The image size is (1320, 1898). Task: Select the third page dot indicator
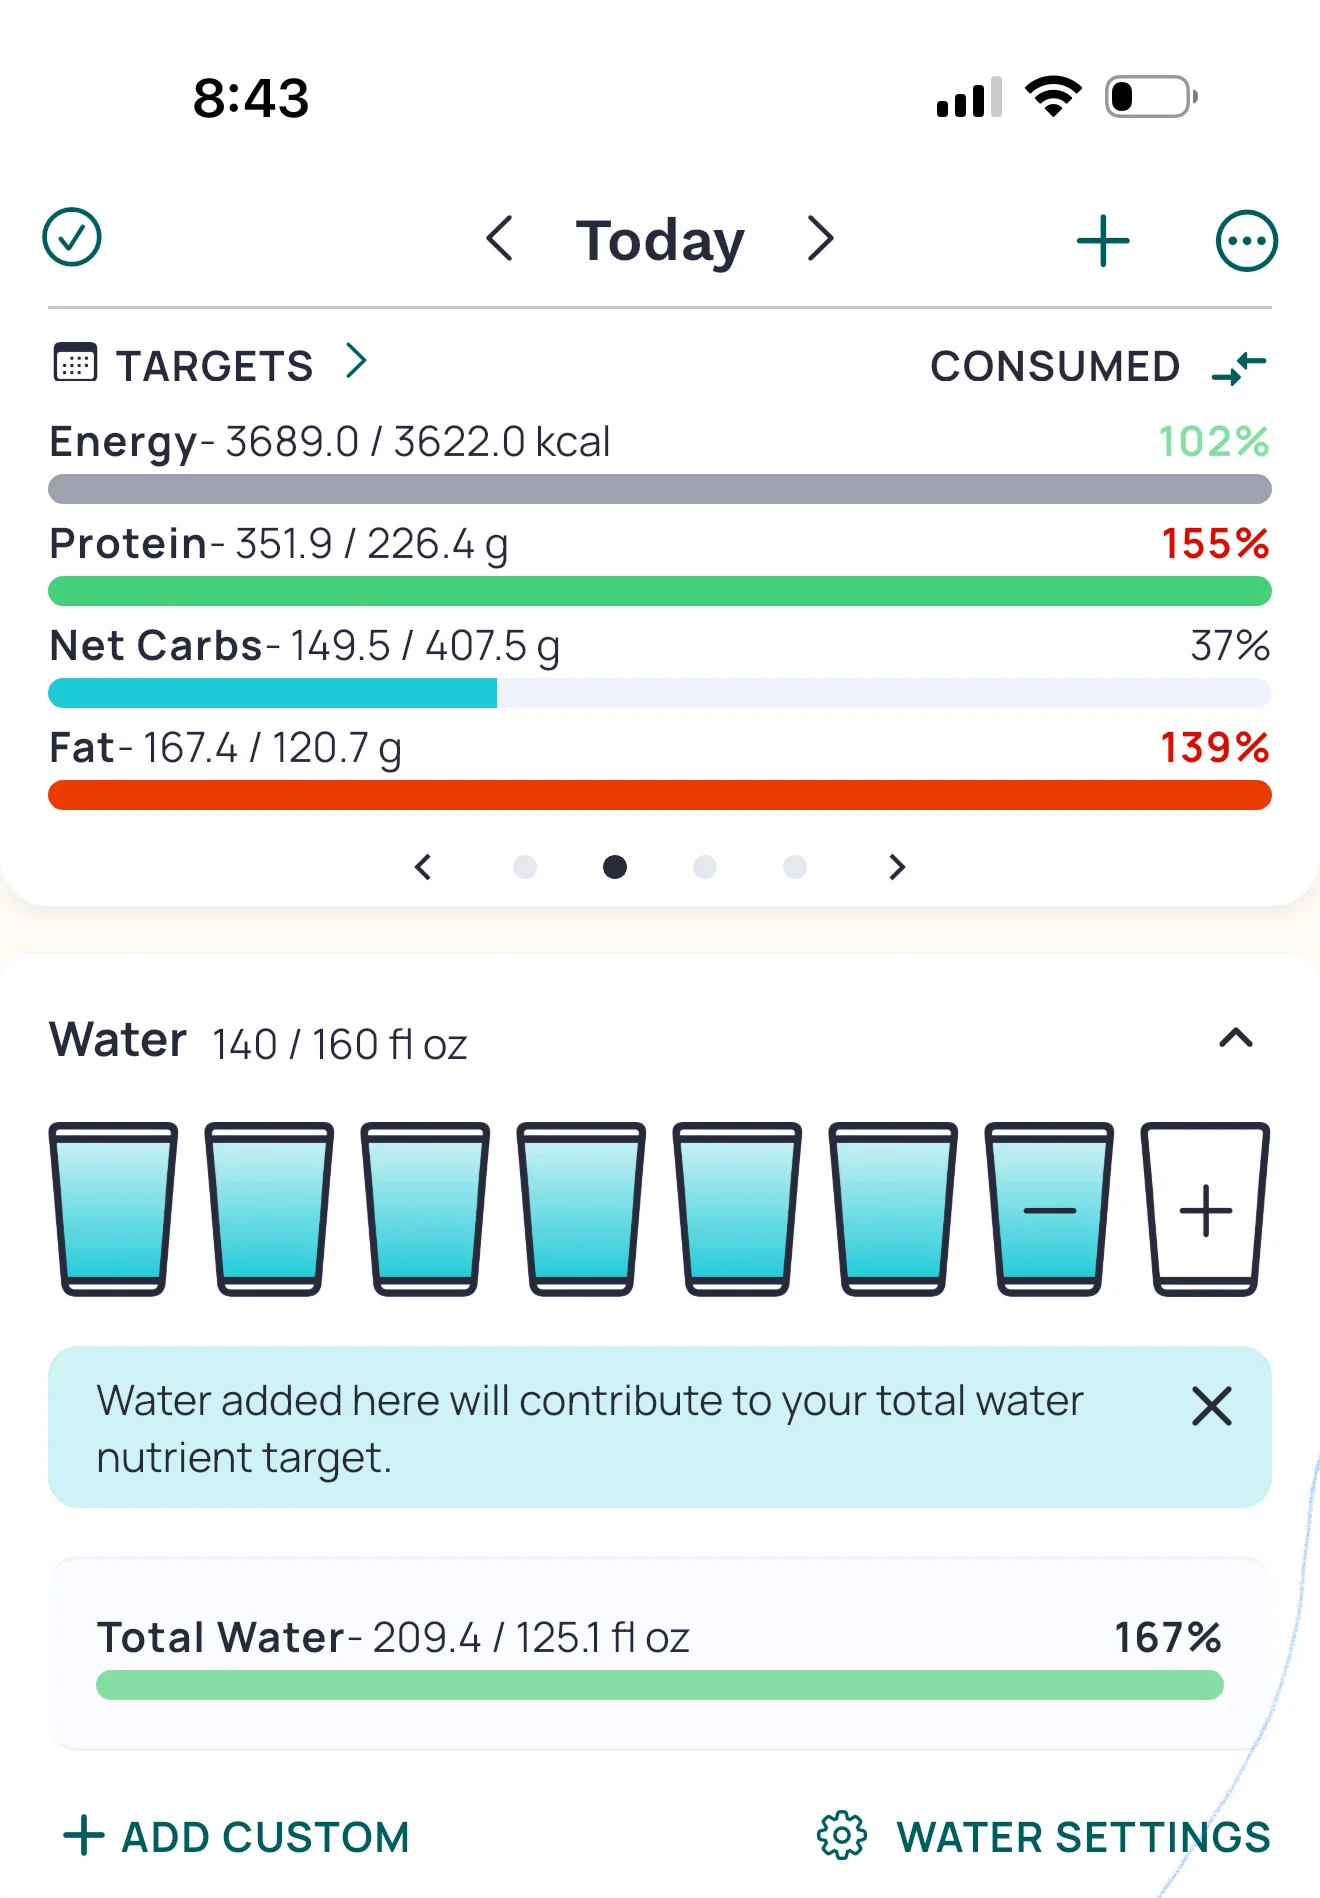point(705,867)
